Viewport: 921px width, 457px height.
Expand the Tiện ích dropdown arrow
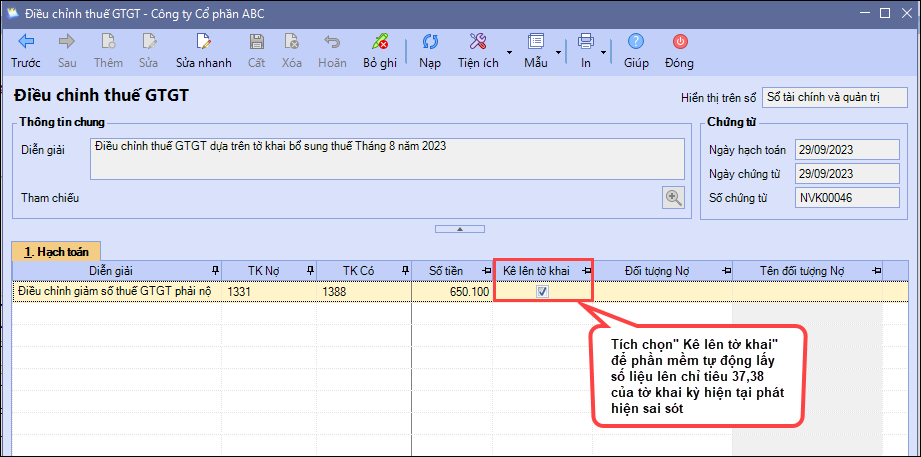(509, 51)
